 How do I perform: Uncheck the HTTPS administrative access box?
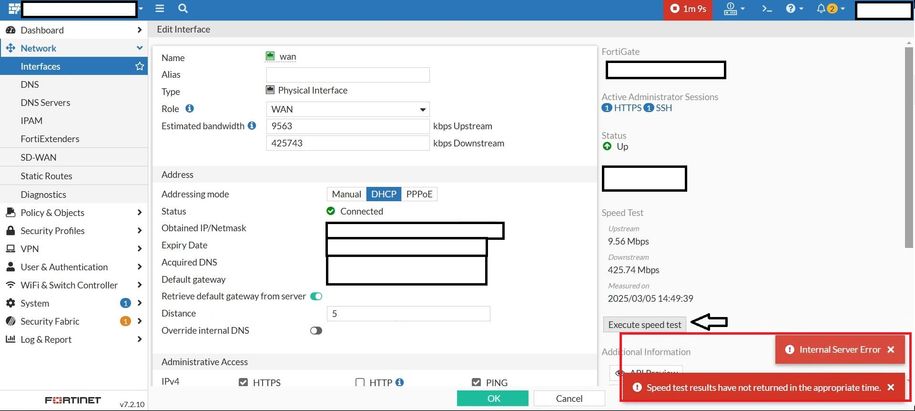click(244, 382)
